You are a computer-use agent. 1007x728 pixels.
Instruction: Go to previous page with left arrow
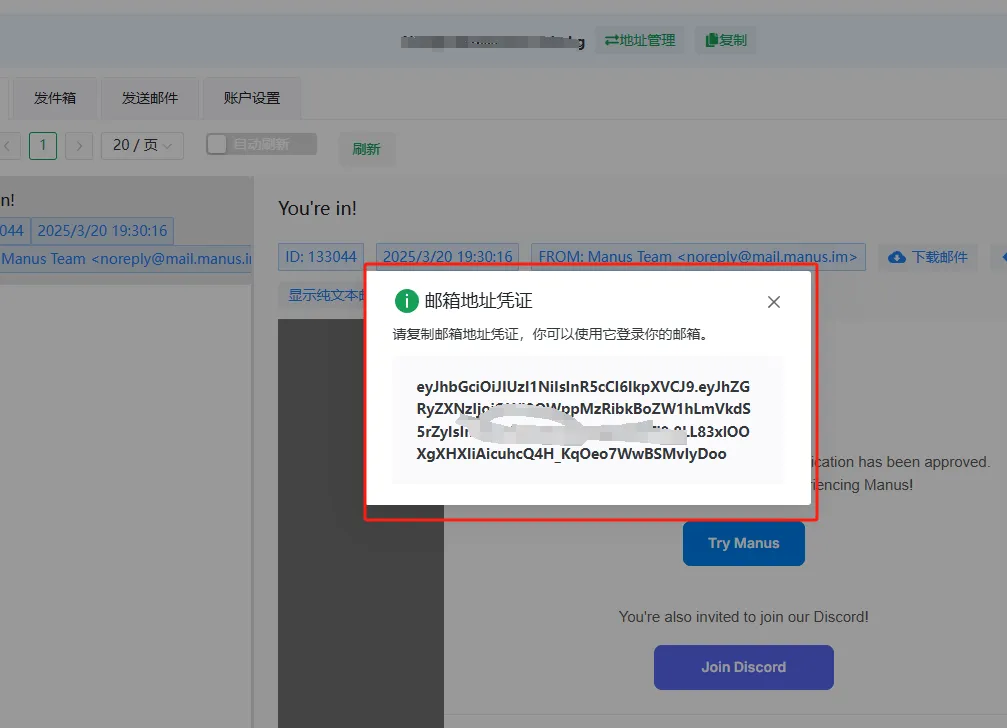(x=8, y=146)
